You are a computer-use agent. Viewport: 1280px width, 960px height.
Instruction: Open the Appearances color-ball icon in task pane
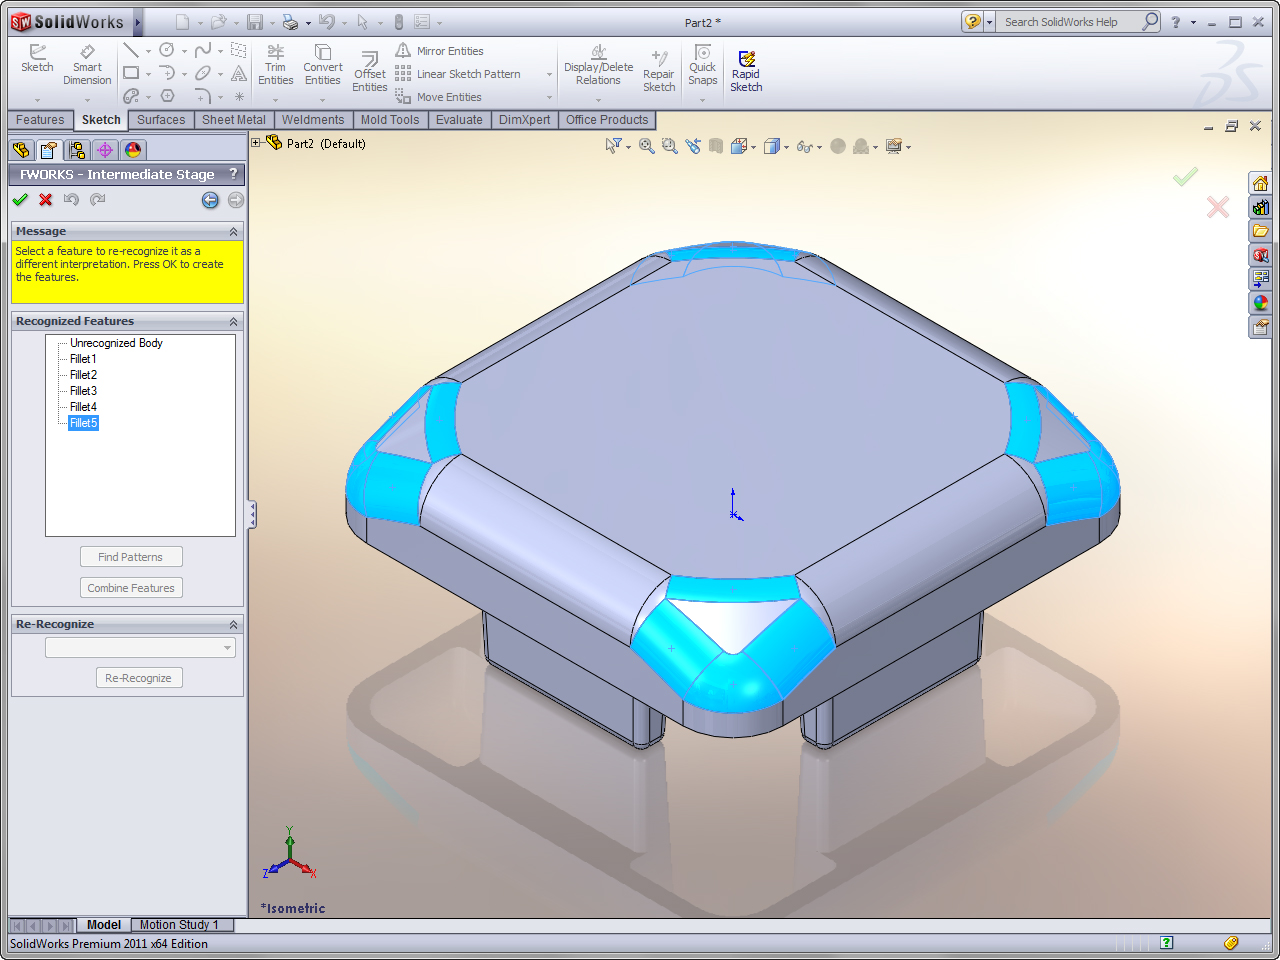[1260, 302]
